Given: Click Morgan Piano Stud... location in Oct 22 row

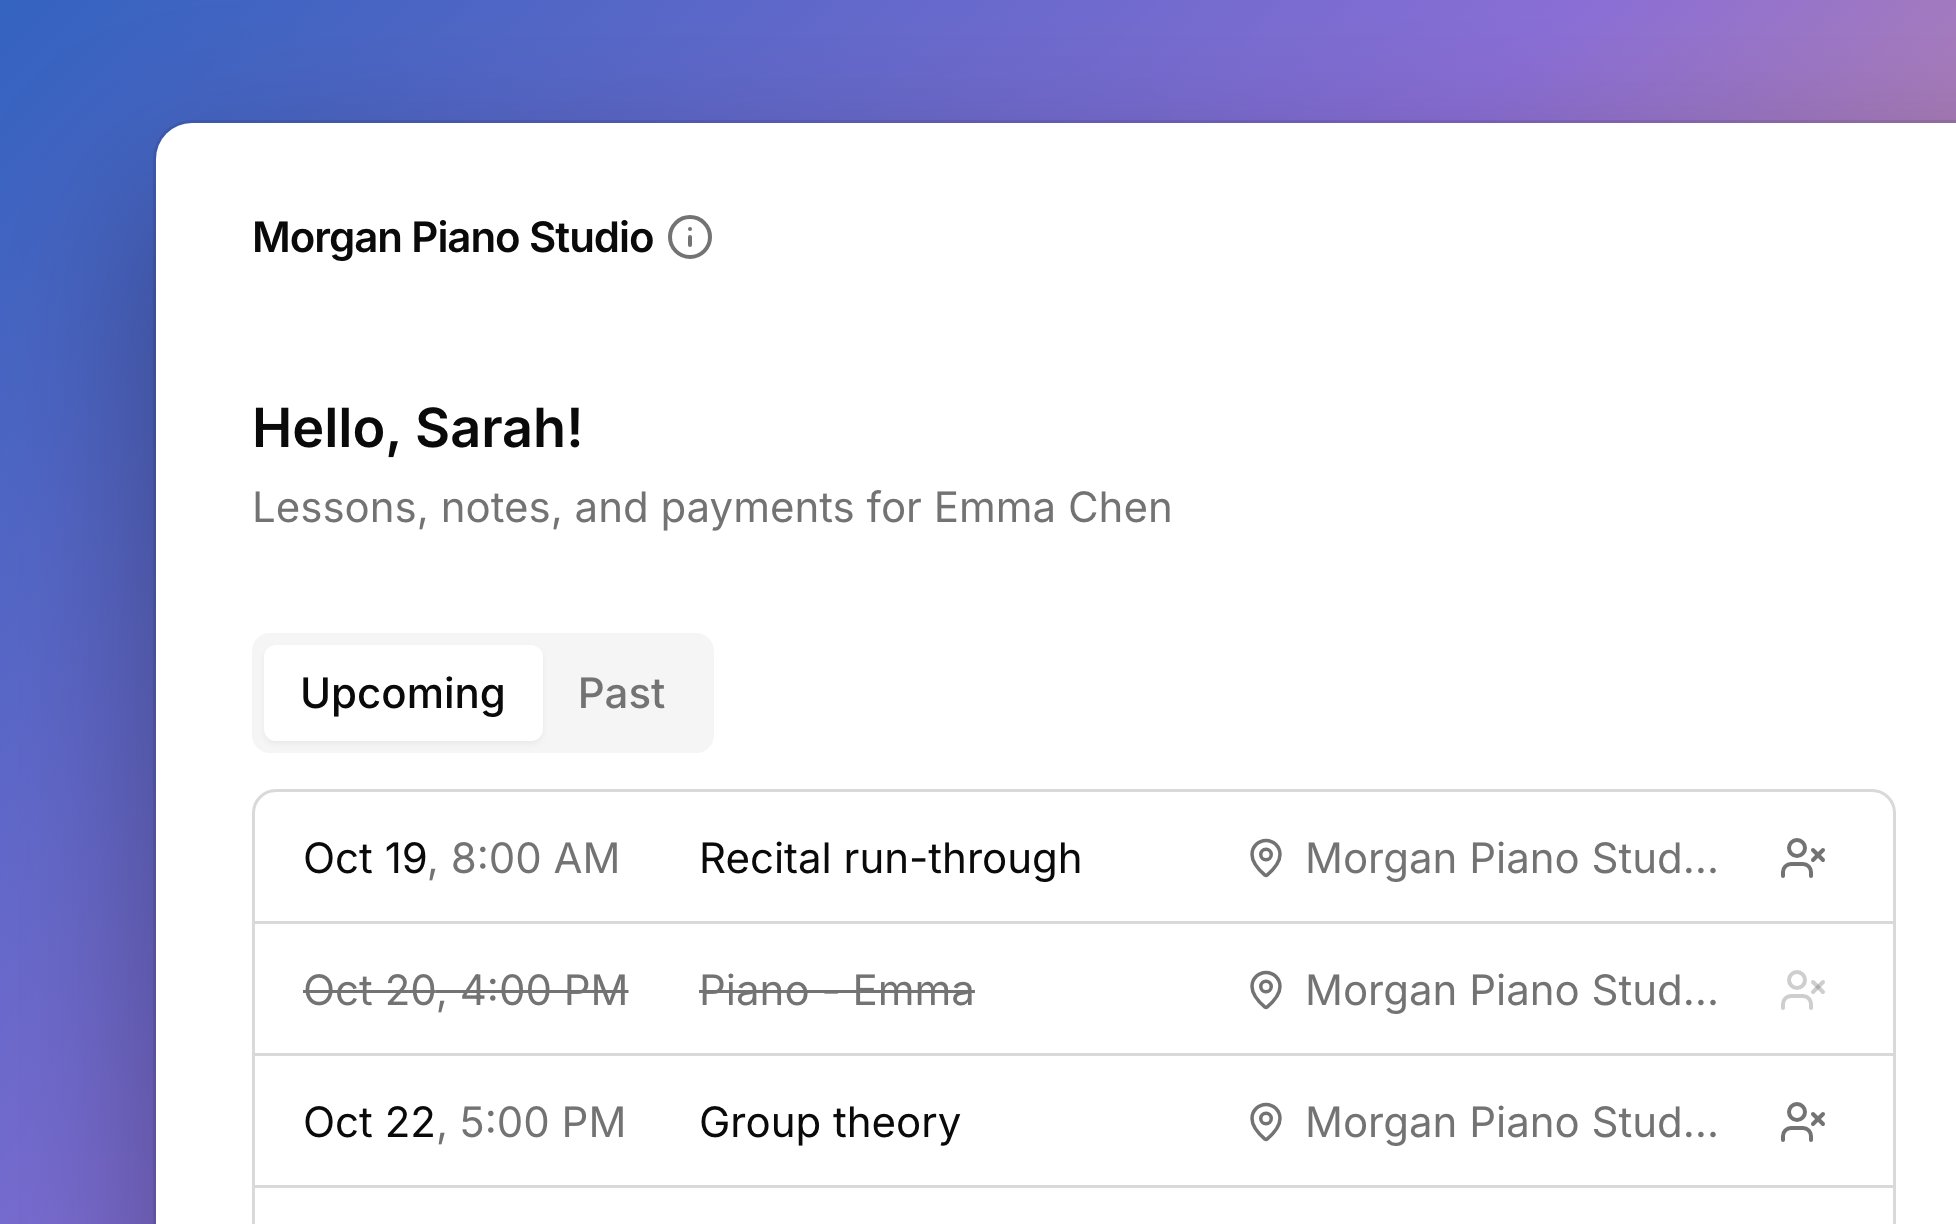Looking at the screenshot, I should (1511, 1122).
